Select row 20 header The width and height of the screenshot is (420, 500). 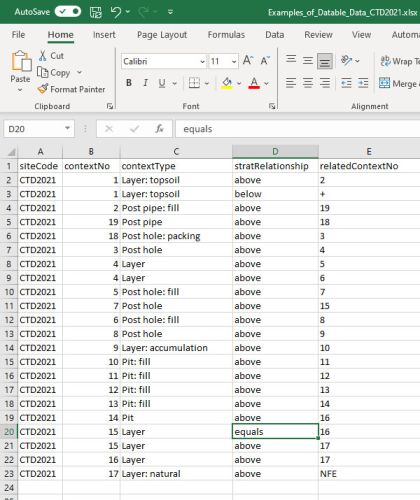9,432
